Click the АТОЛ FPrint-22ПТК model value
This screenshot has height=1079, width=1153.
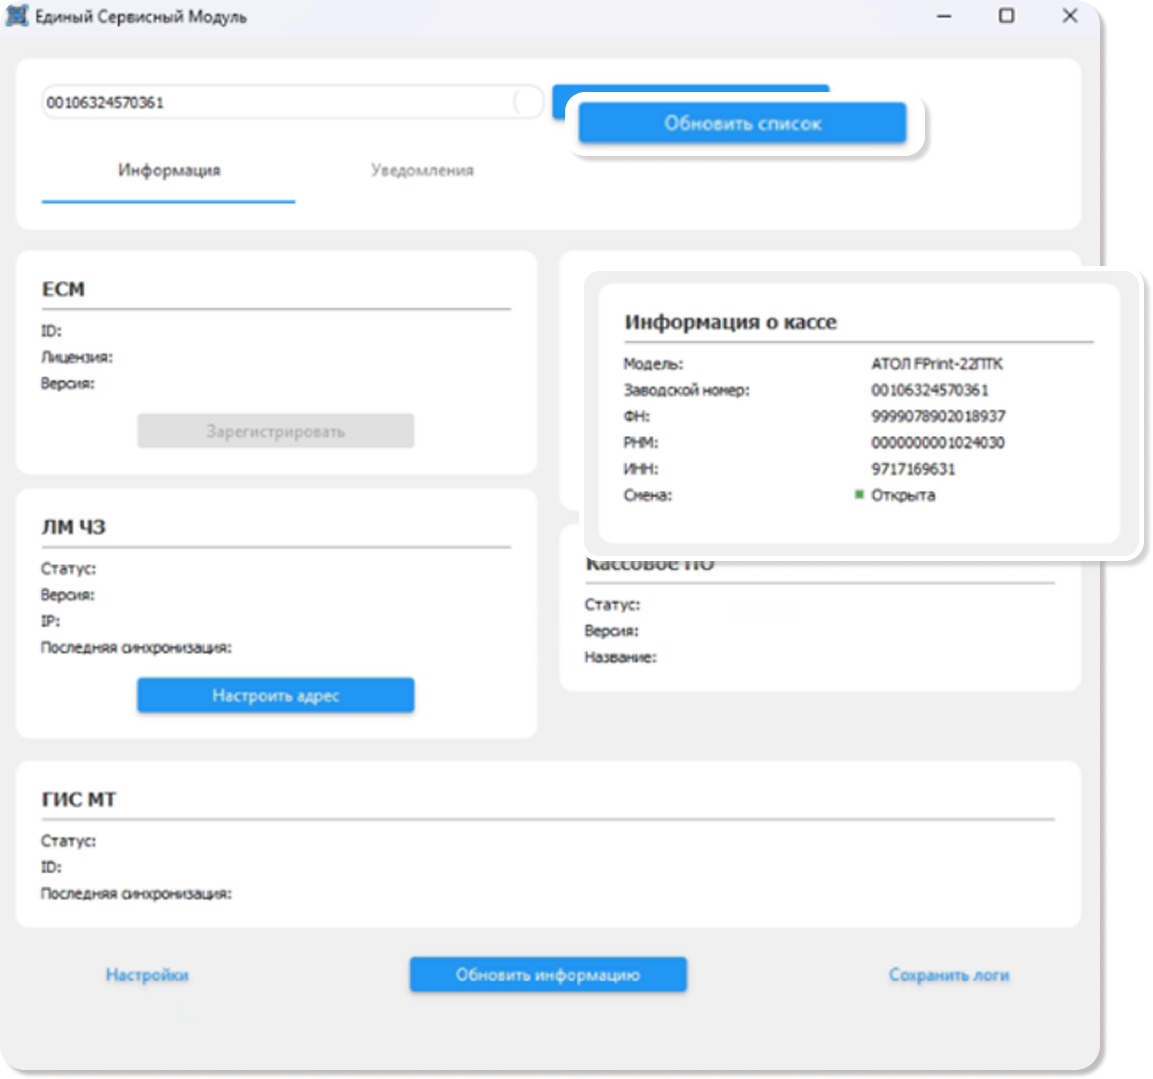click(937, 363)
